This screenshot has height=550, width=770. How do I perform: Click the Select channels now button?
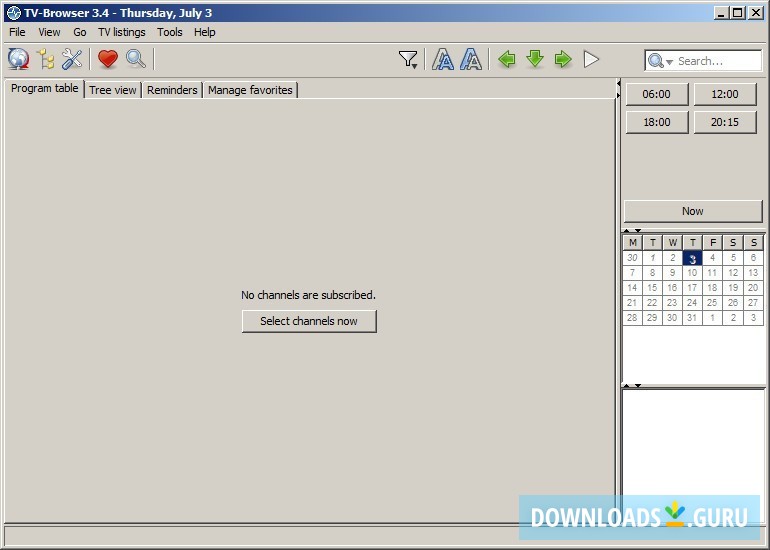pyautogui.click(x=309, y=321)
